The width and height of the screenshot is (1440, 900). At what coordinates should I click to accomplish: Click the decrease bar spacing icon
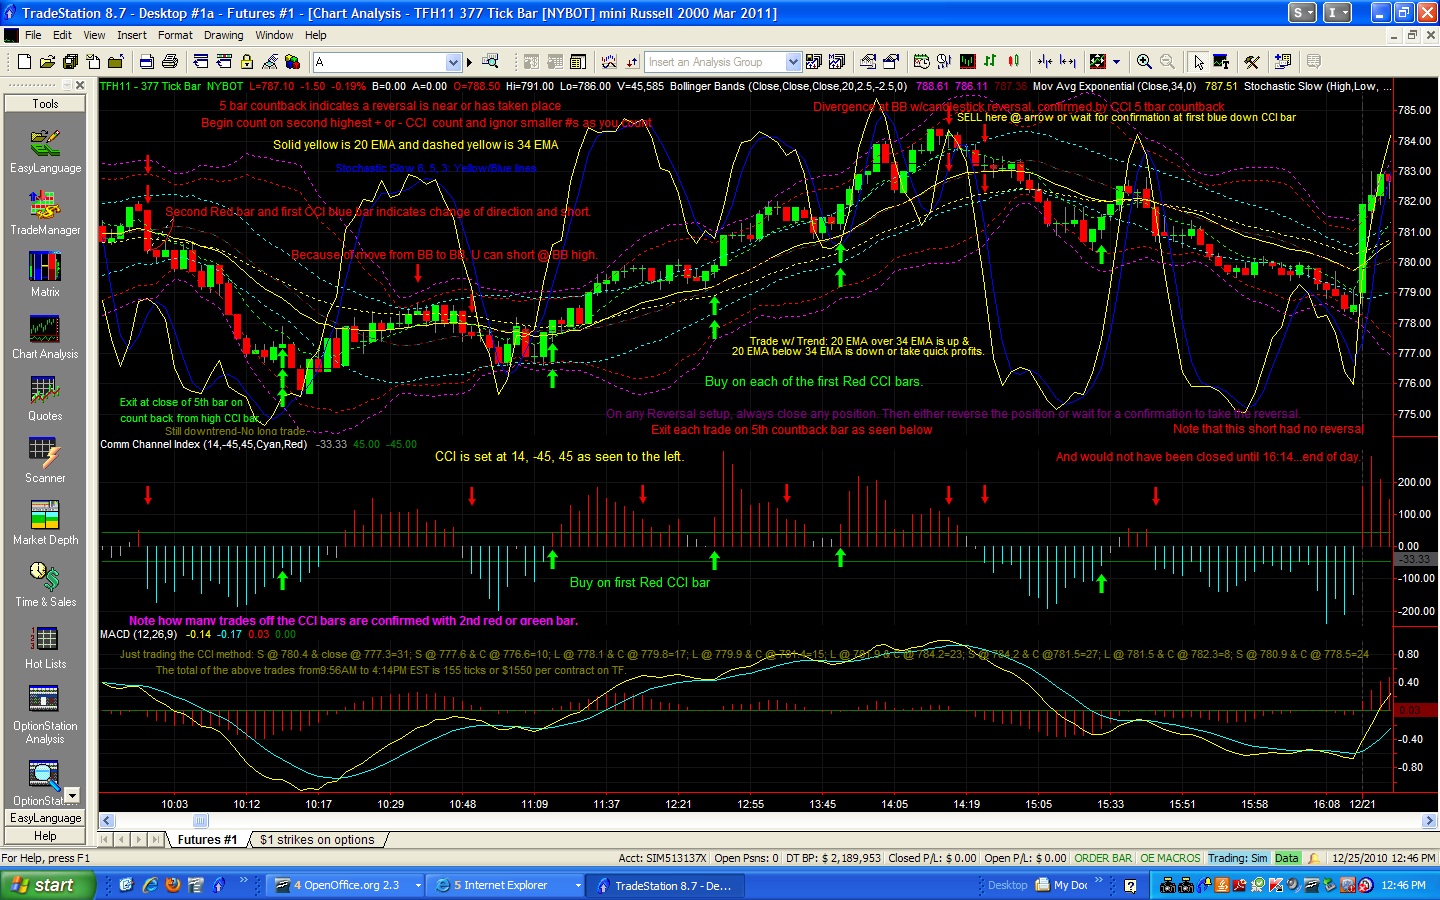pyautogui.click(x=1045, y=62)
